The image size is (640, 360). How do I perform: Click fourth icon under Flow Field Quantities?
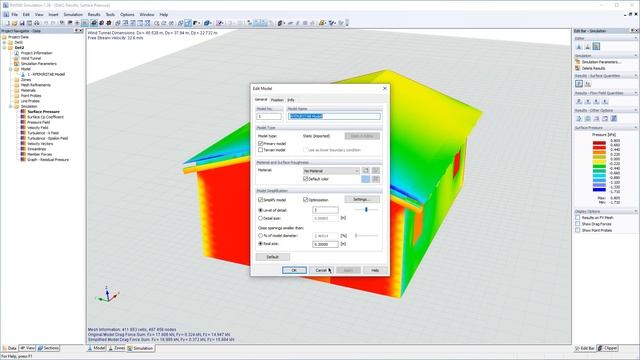pos(605,101)
